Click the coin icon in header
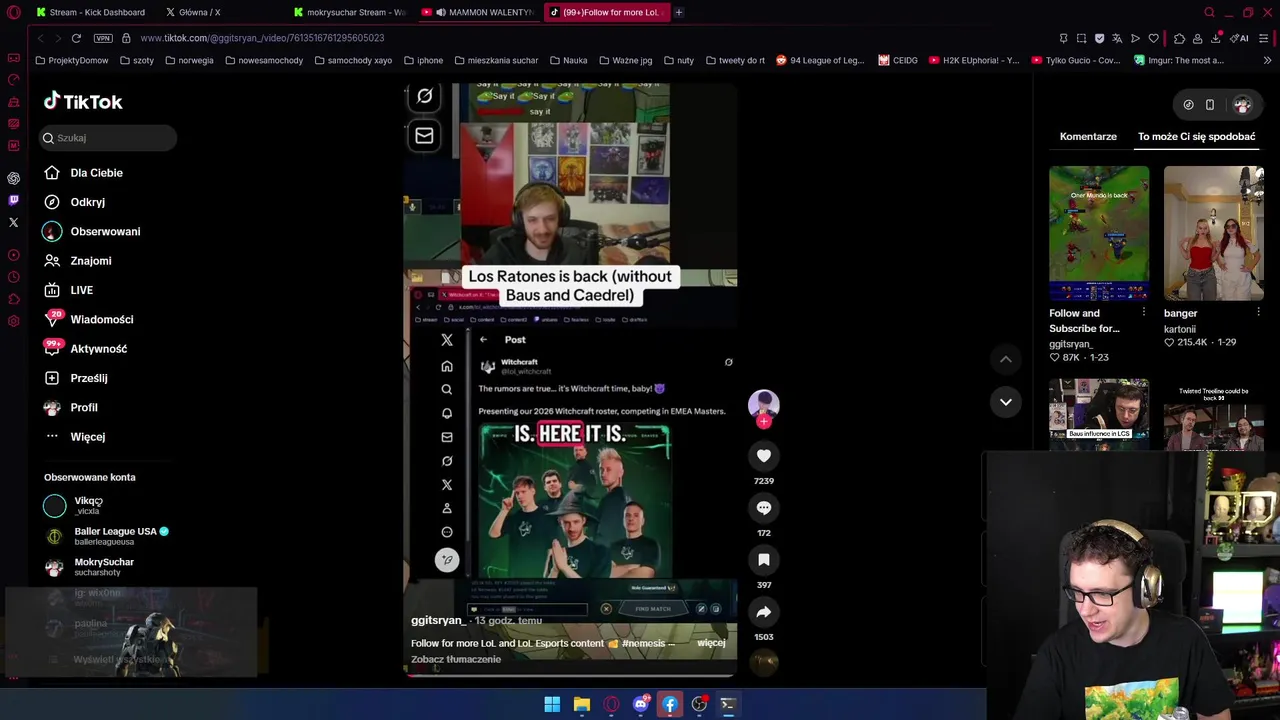The width and height of the screenshot is (1280, 720). click(x=1188, y=105)
